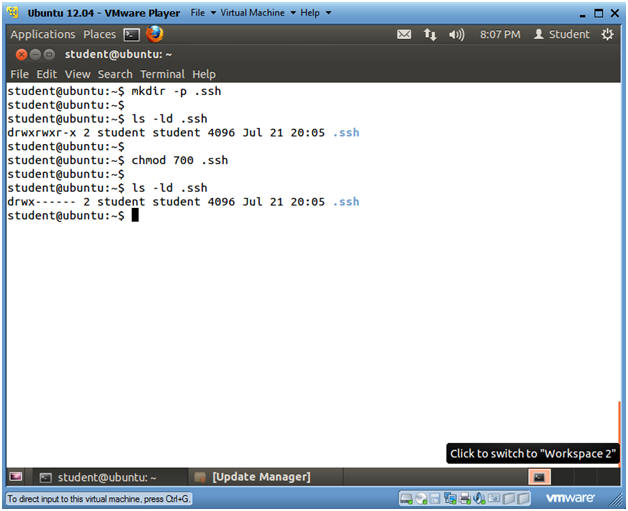Click the terminal title 'student@ubuntu: ~'

tap(118, 54)
